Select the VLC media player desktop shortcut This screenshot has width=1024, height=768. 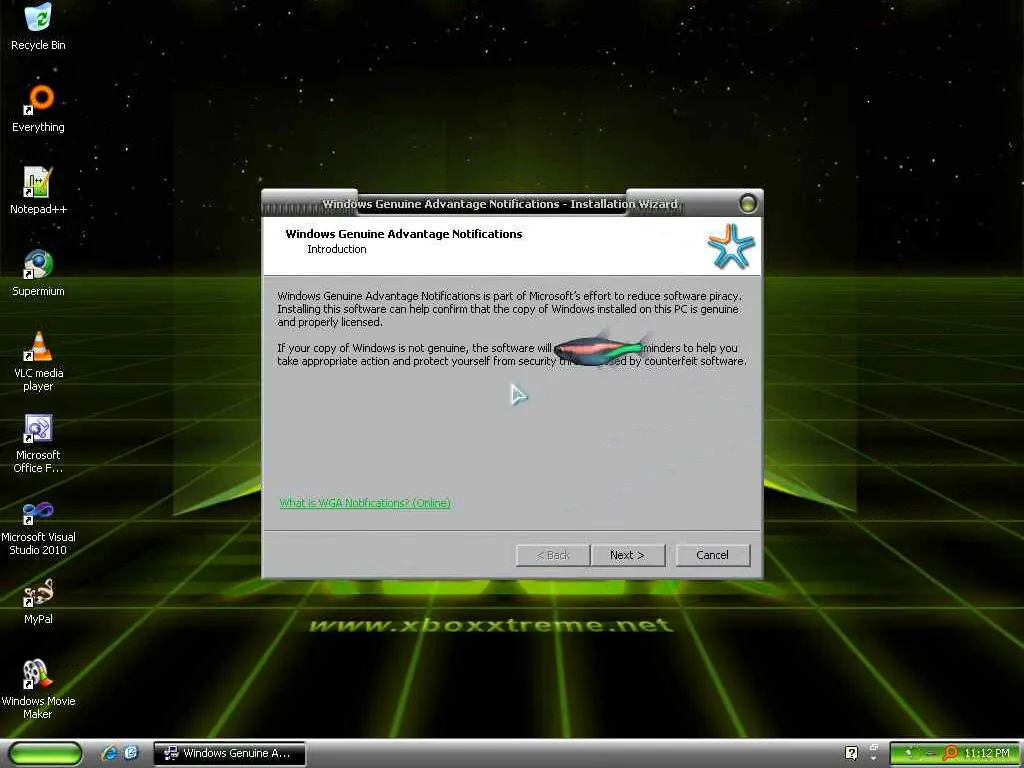(x=39, y=361)
